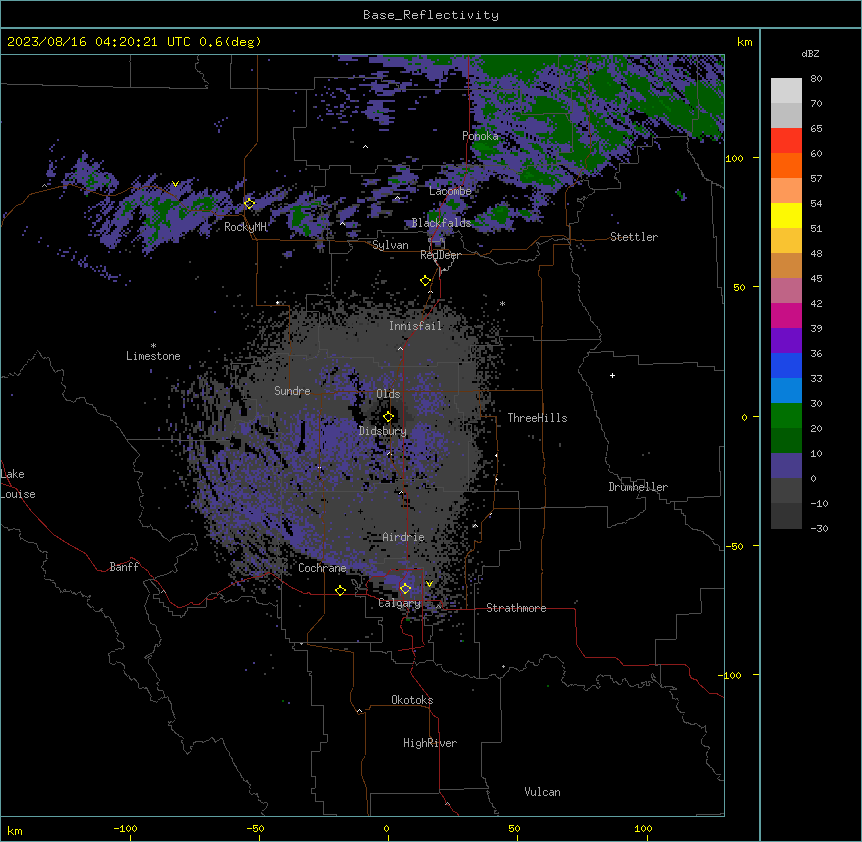Click the Okotoks label

[412, 700]
